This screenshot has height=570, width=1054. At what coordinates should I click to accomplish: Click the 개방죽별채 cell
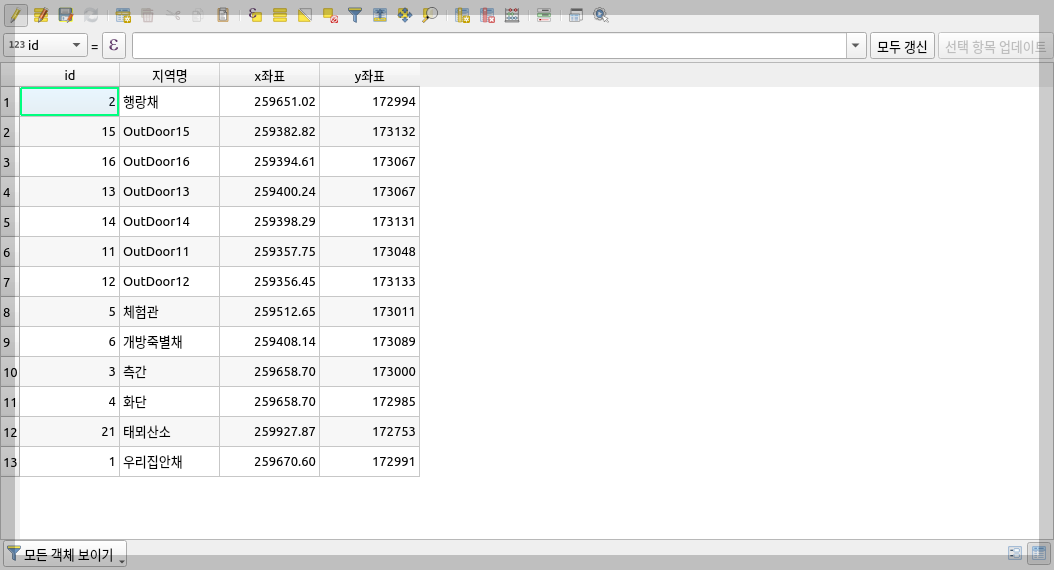click(x=169, y=341)
